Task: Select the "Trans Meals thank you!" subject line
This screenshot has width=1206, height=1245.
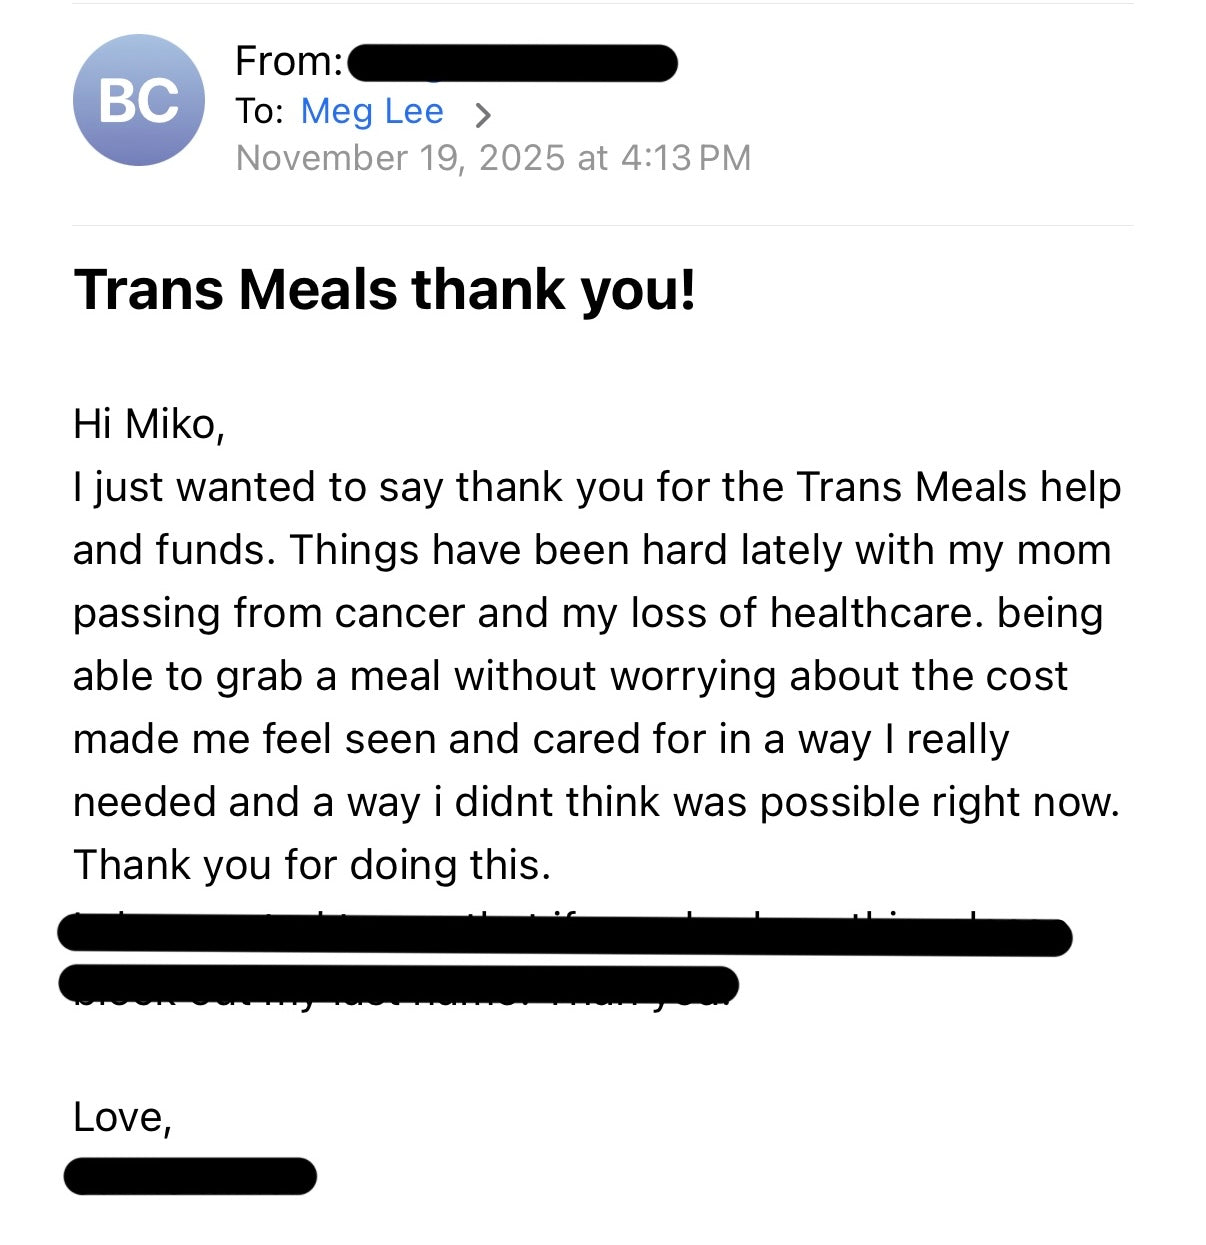Action: point(385,290)
